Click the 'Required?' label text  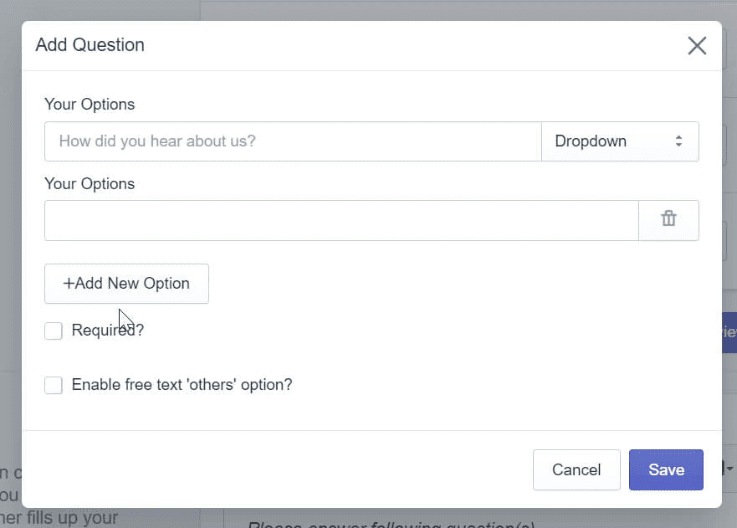coord(108,330)
